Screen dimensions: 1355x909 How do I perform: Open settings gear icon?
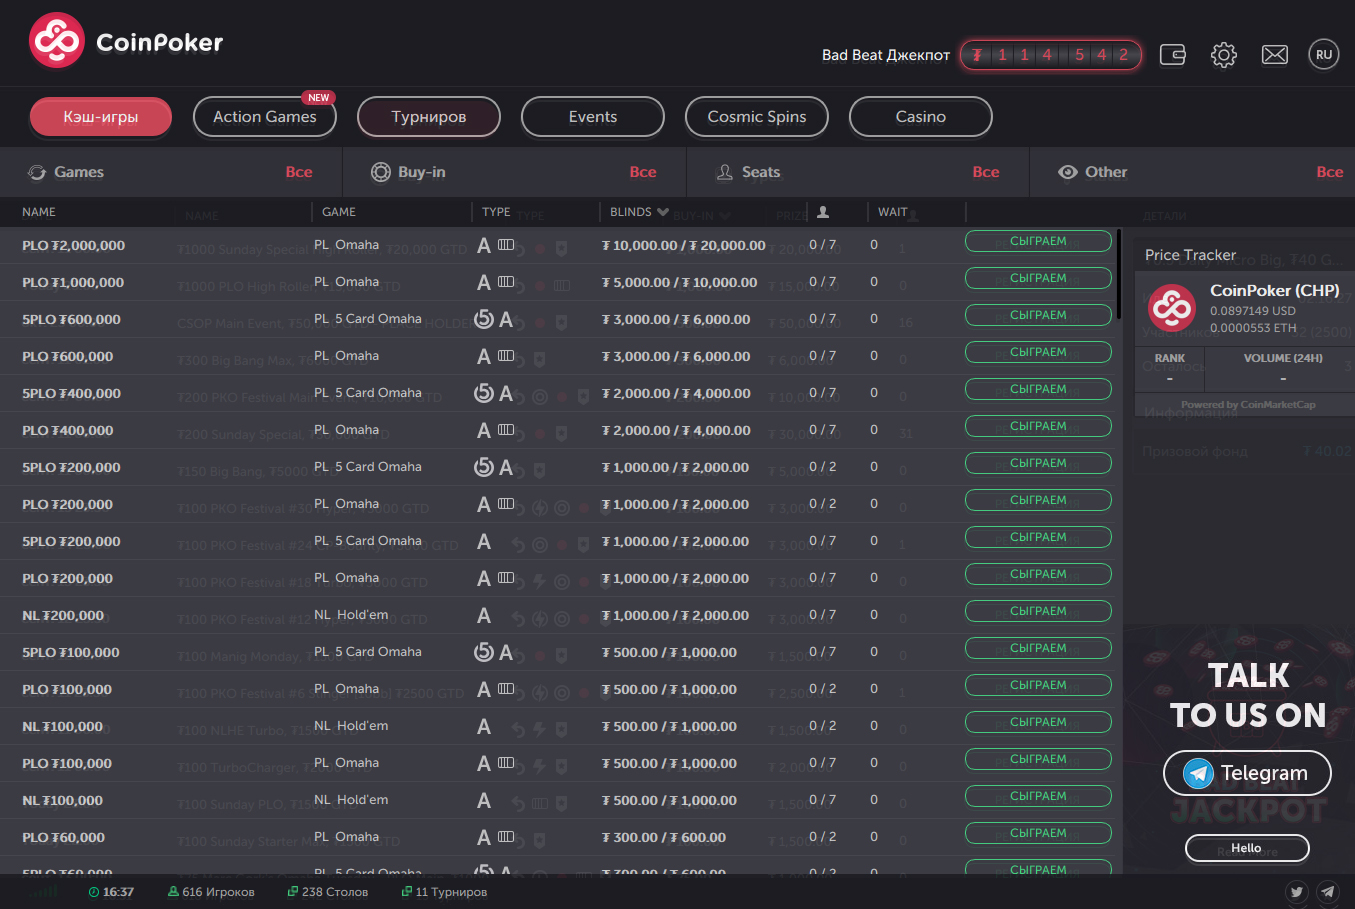(1223, 55)
